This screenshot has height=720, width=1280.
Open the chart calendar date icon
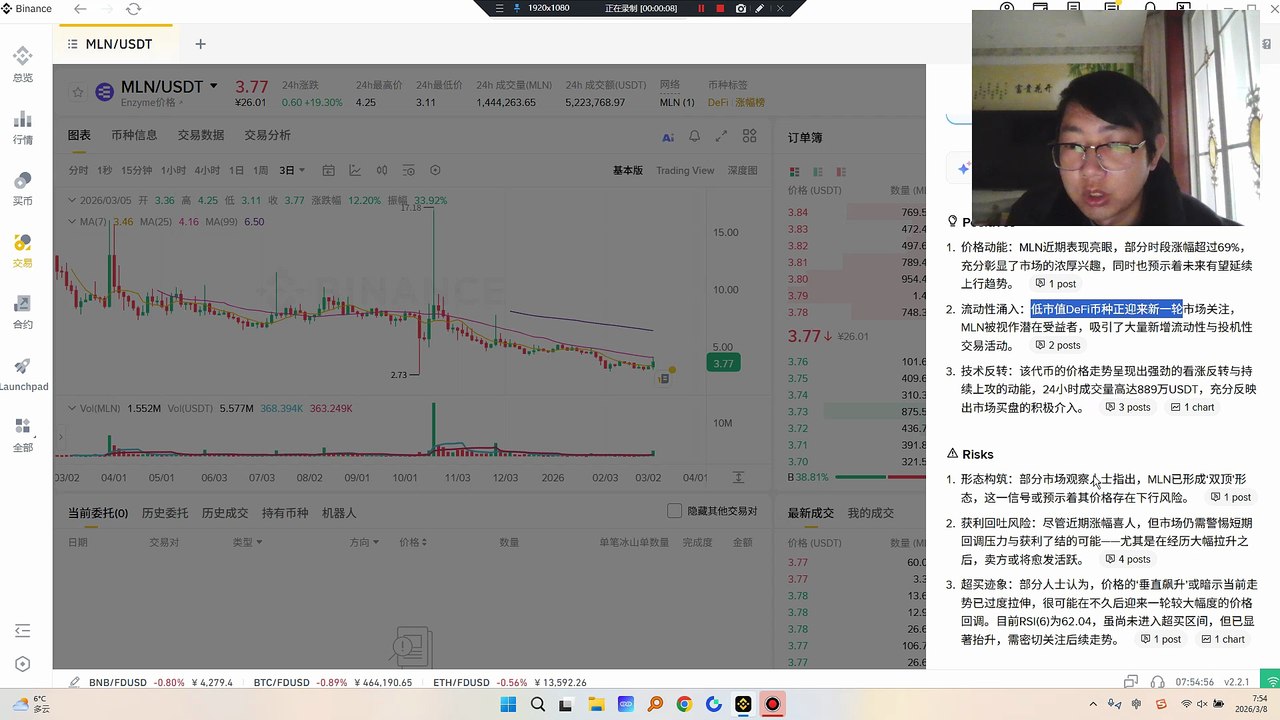pyautogui.click(x=327, y=171)
